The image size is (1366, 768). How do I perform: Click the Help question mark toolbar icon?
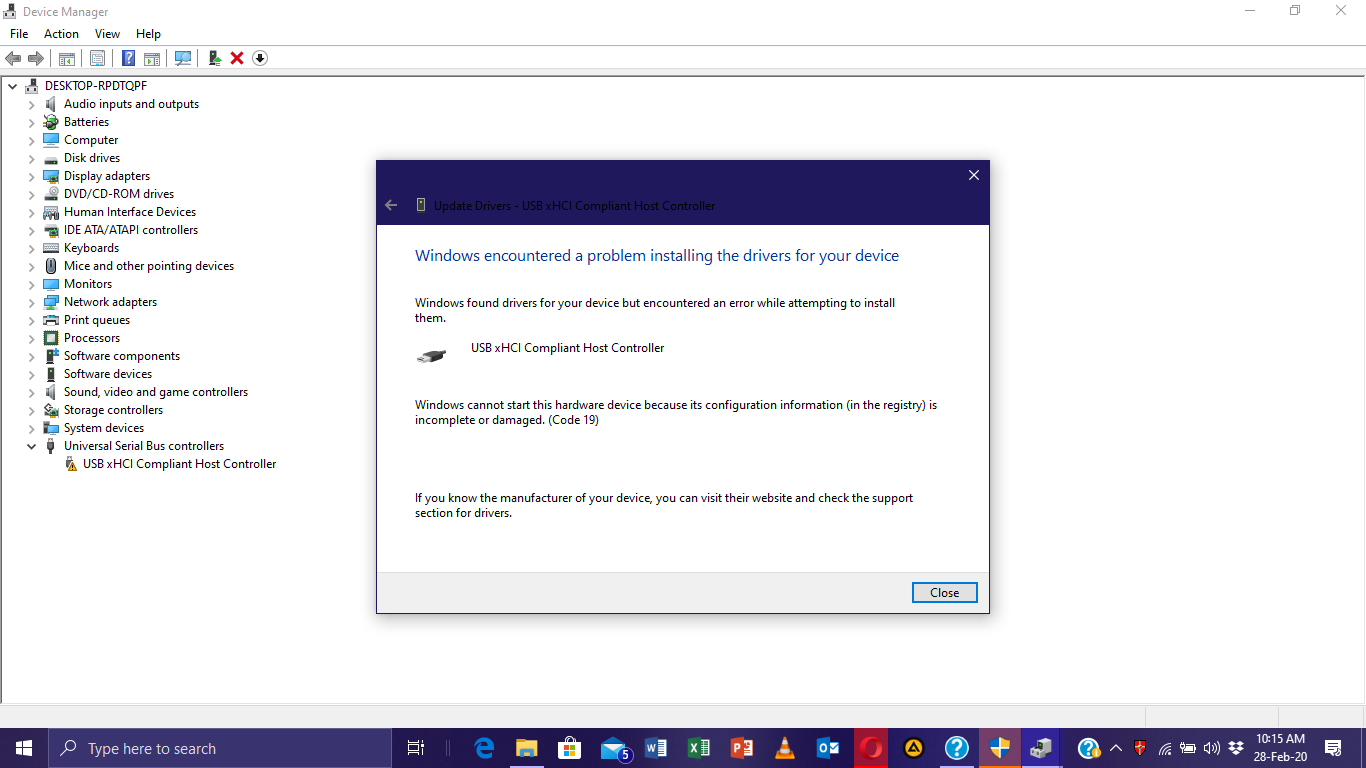click(128, 58)
